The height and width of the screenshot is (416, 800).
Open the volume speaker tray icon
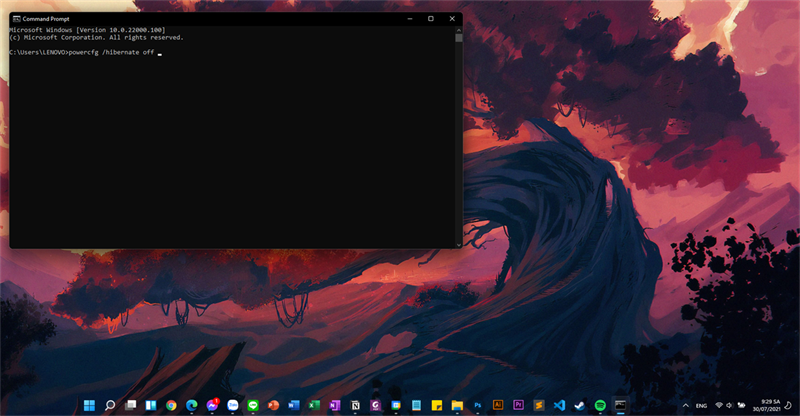(730, 405)
